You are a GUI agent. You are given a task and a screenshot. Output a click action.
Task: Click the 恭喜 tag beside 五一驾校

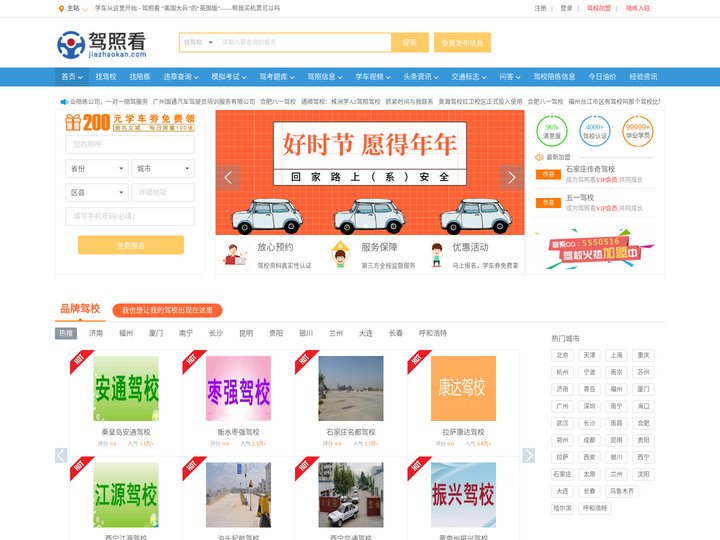548,202
